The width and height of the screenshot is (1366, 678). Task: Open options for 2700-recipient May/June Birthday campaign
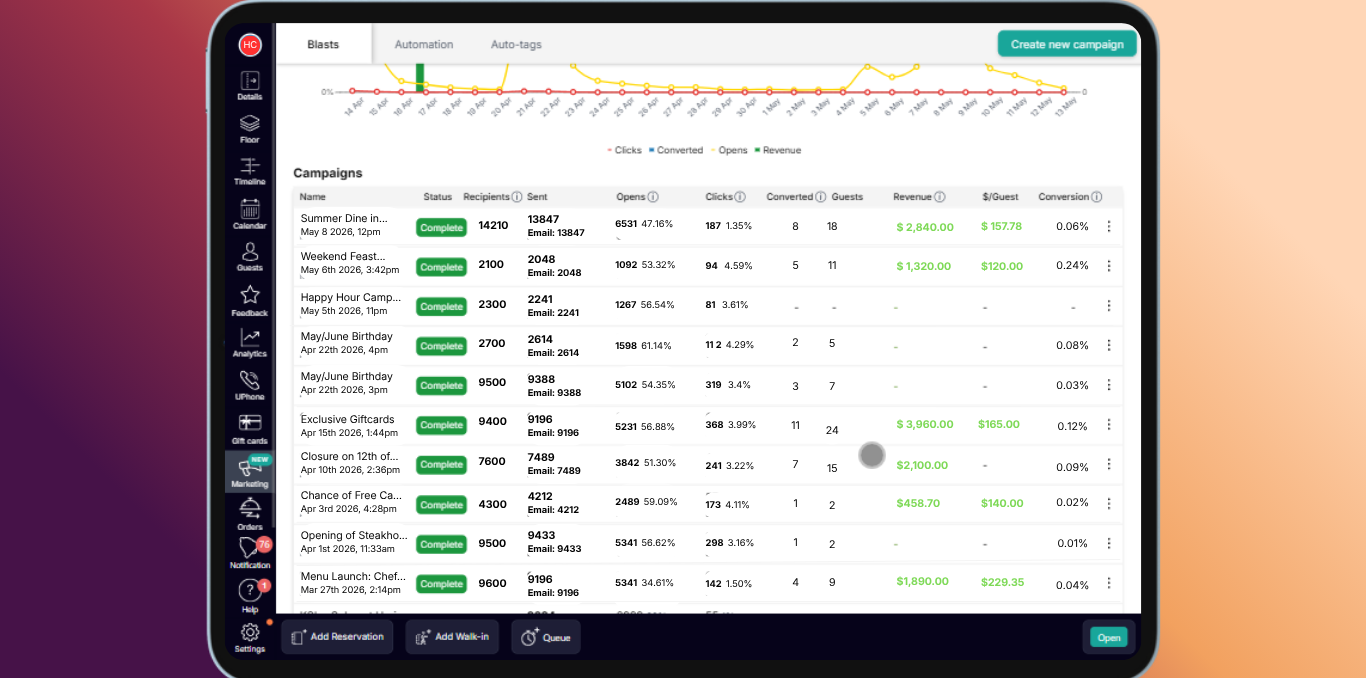click(x=1109, y=345)
